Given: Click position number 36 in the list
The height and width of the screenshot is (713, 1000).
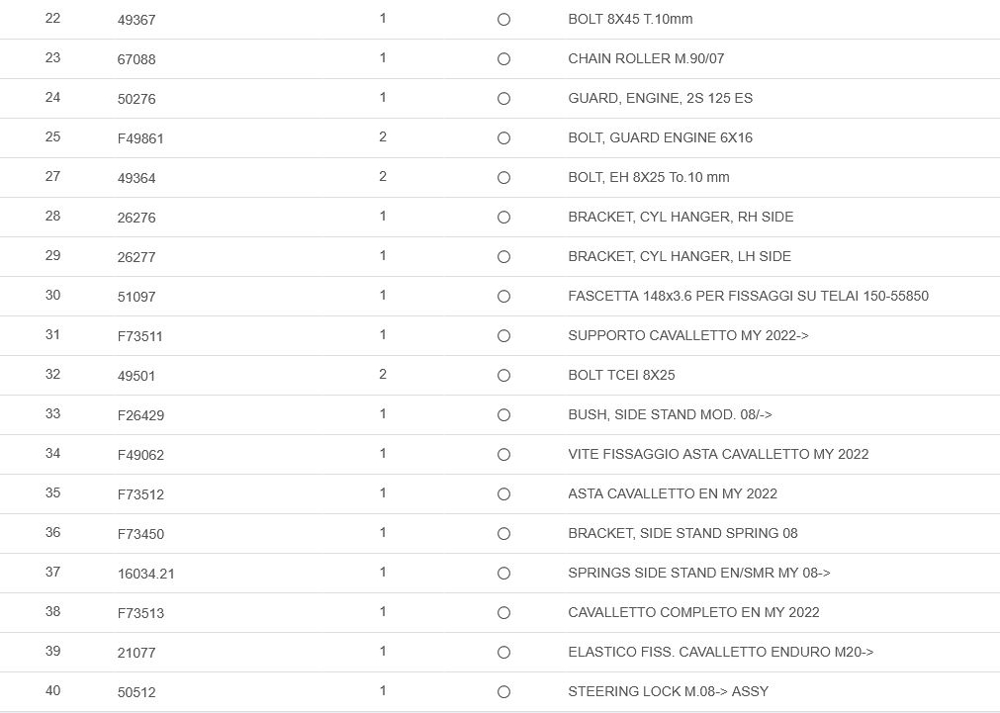Looking at the screenshot, I should [53, 533].
